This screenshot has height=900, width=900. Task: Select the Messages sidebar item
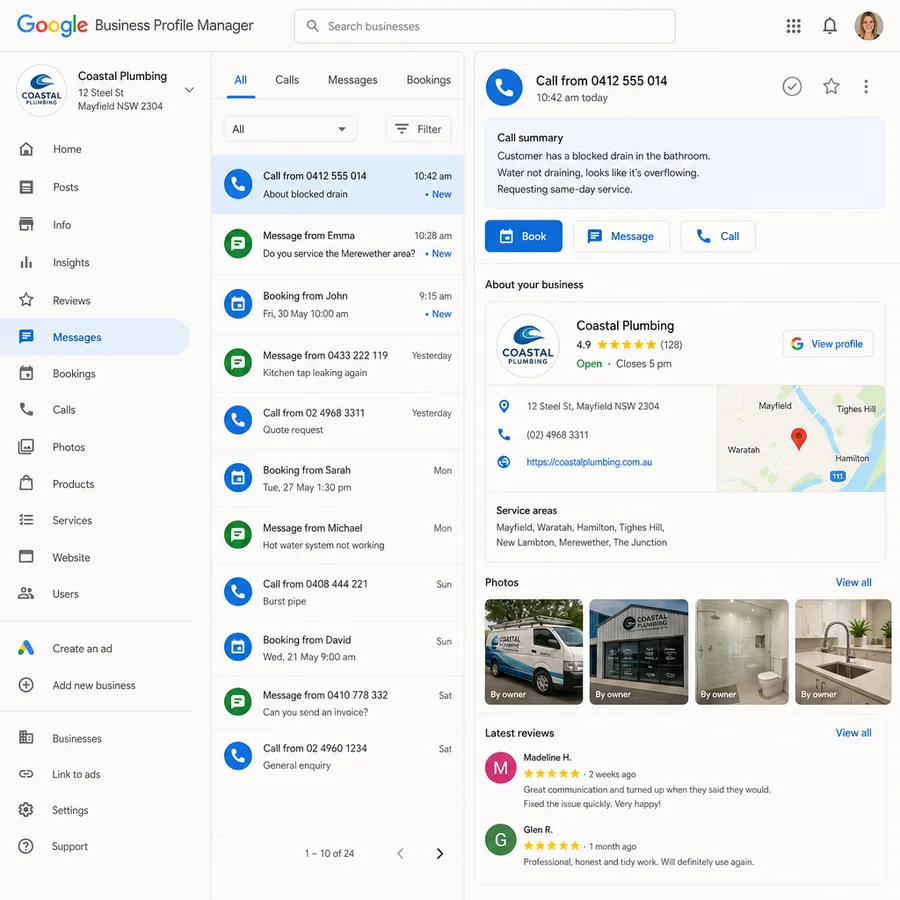95,337
